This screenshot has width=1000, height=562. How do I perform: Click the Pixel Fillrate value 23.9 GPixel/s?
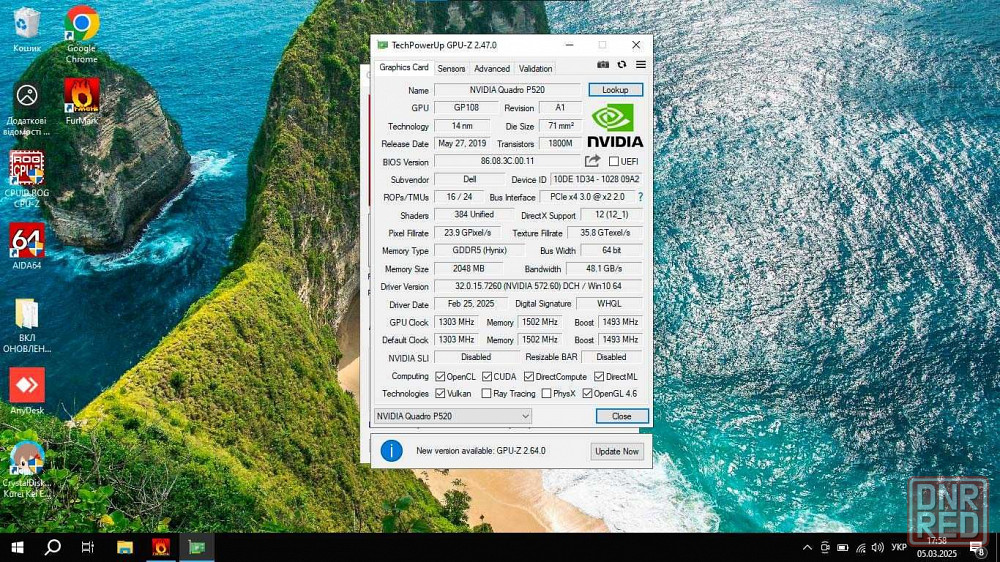pyautogui.click(x=467, y=233)
